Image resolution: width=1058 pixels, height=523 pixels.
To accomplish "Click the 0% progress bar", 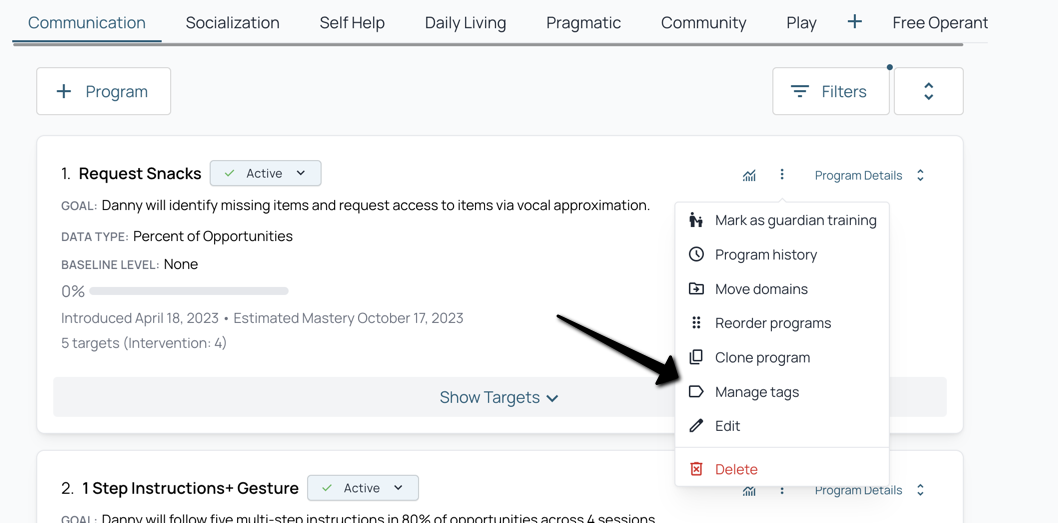I will tap(189, 291).
